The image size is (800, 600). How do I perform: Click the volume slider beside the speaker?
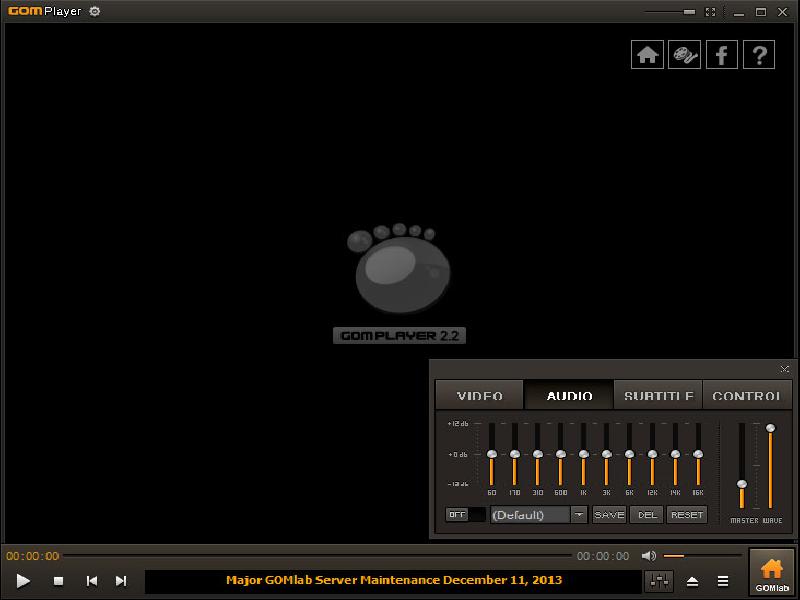[x=702, y=556]
